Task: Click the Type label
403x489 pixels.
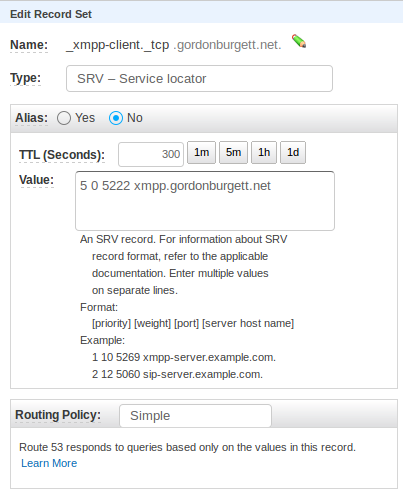Action: pos(25,78)
